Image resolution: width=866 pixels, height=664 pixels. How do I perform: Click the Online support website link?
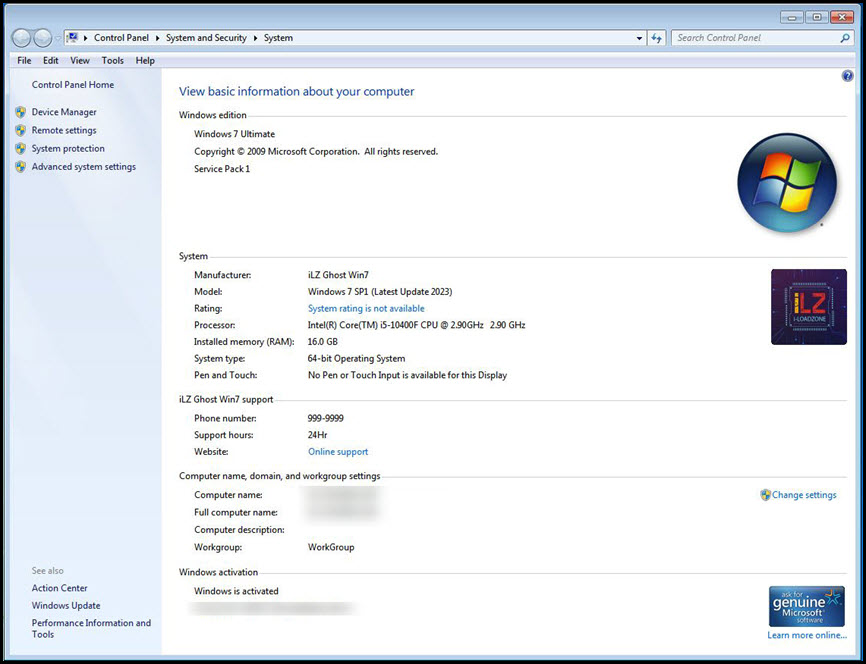click(x=338, y=451)
